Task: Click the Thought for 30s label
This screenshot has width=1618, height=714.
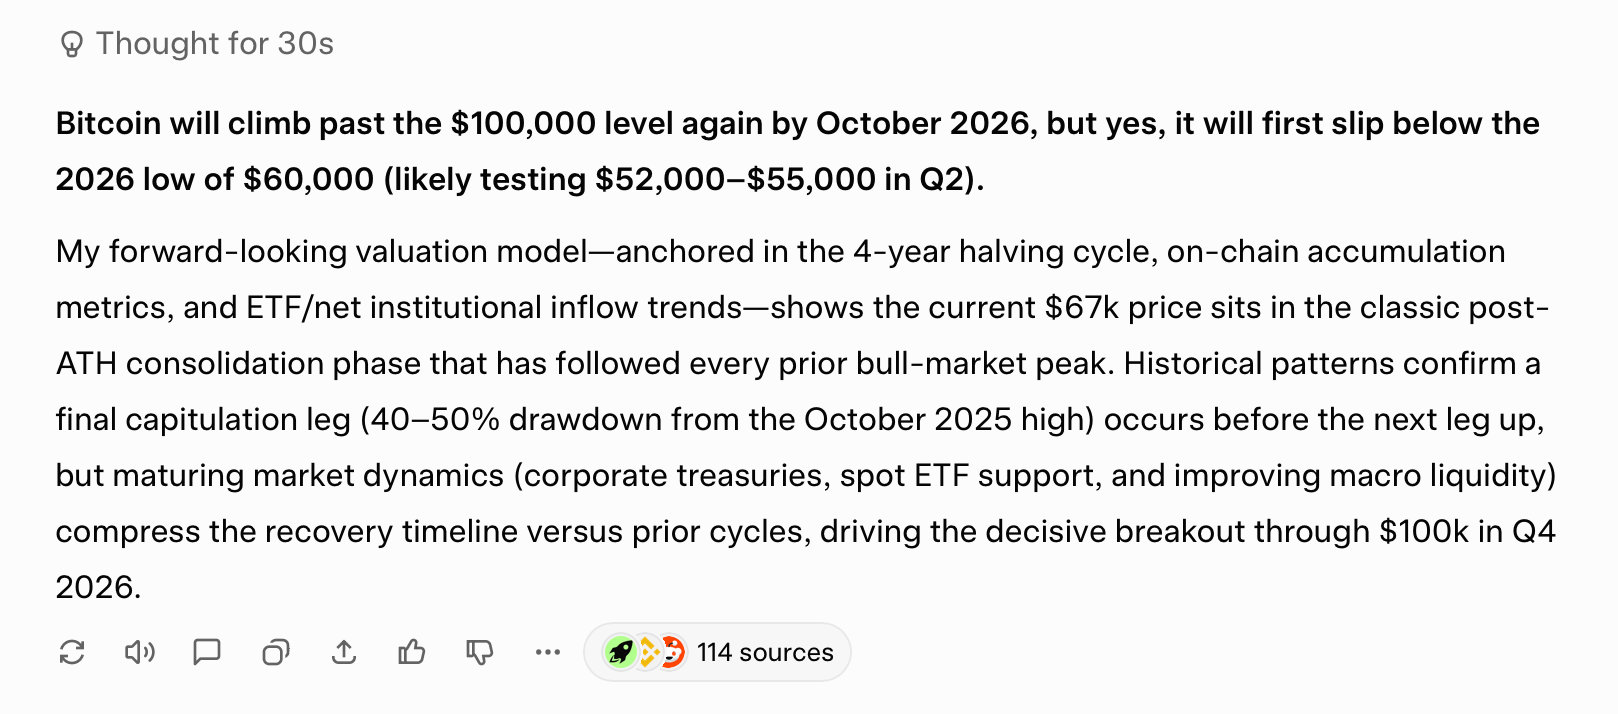Action: [214, 42]
